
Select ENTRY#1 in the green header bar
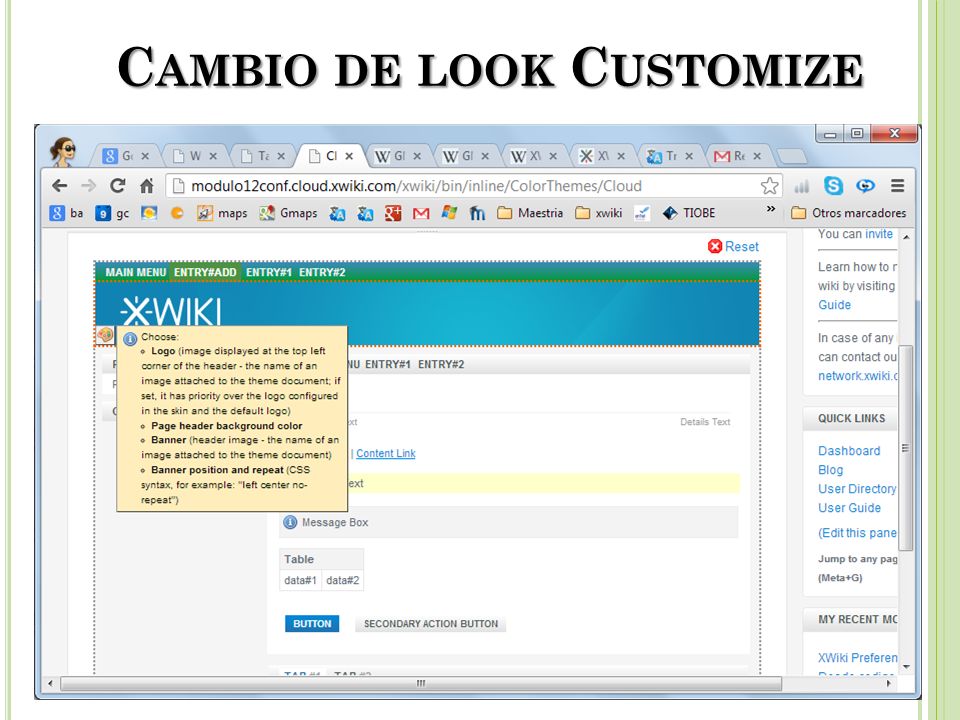269,272
